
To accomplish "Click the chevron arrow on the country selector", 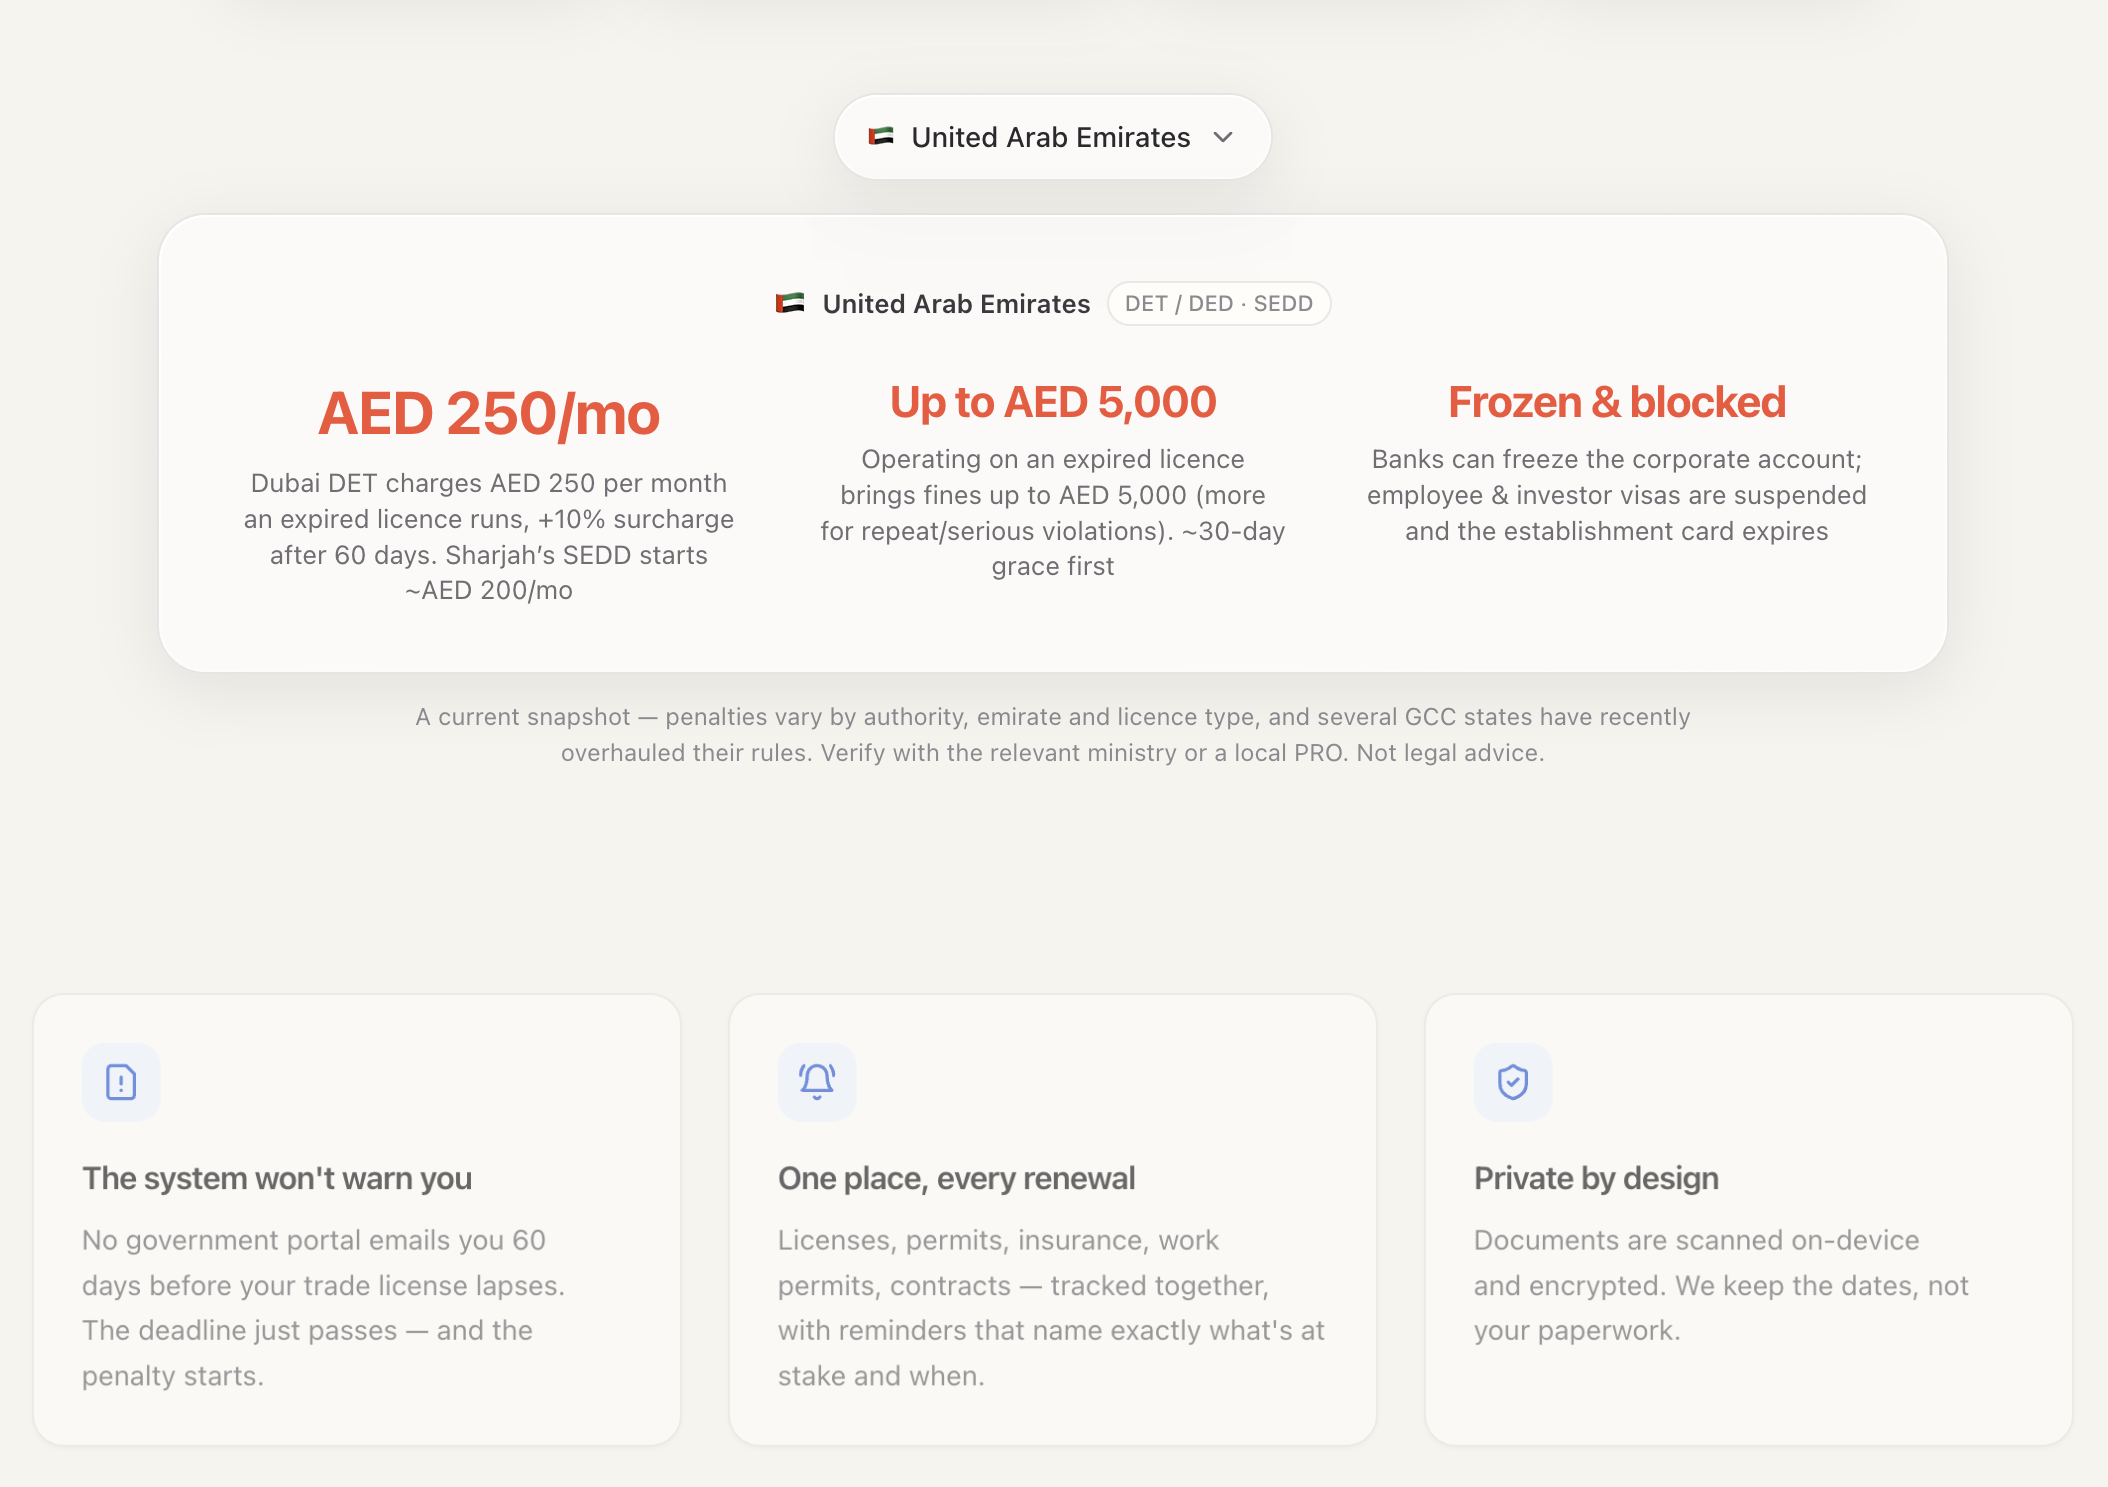I will 1223,137.
